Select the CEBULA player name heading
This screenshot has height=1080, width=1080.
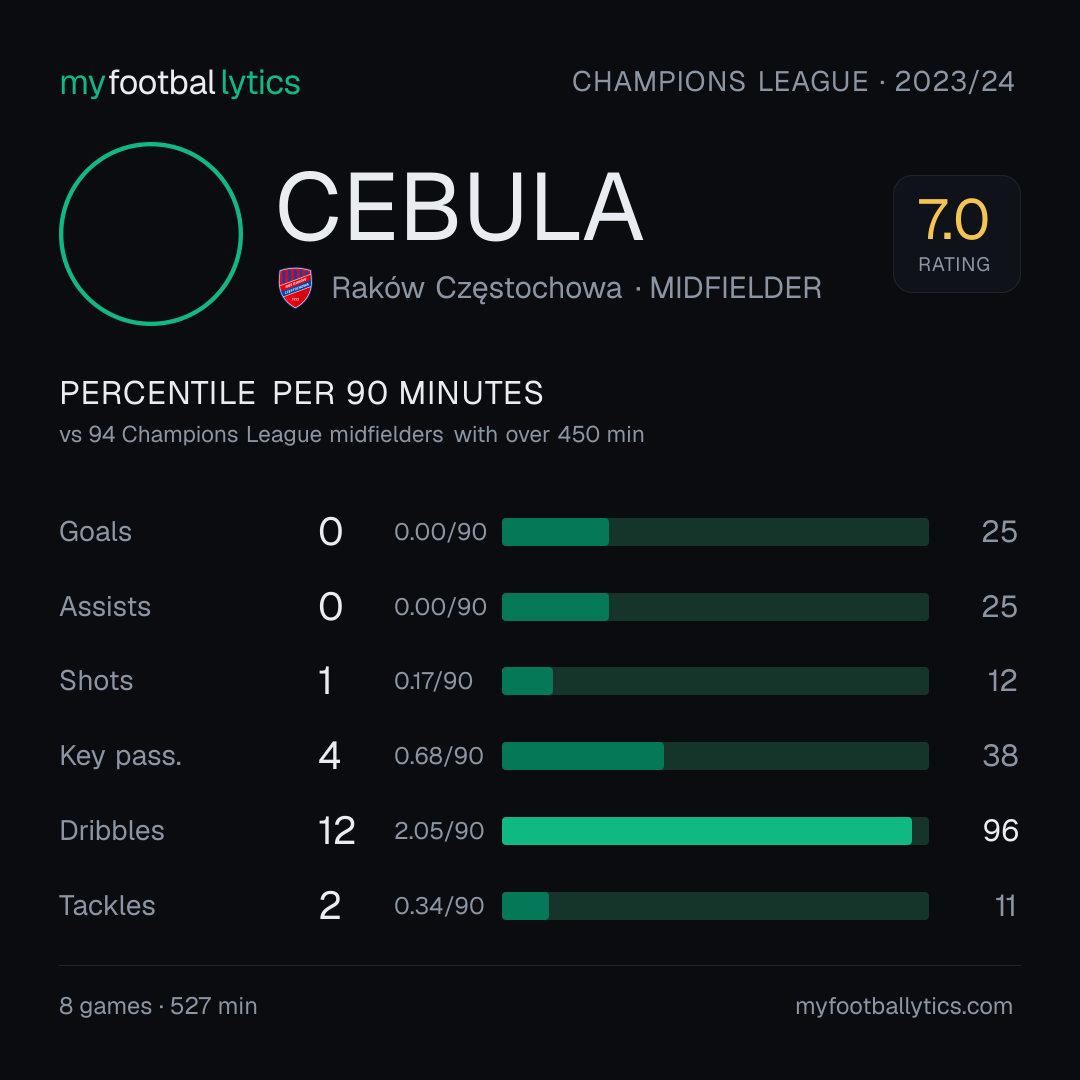click(x=460, y=207)
